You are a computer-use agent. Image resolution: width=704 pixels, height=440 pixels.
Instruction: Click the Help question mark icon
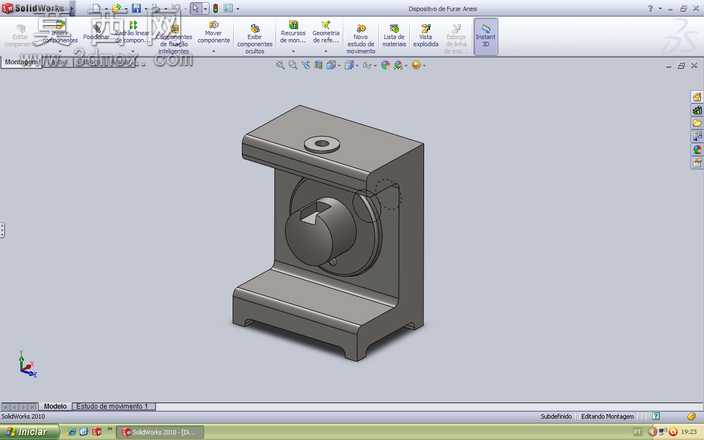650,9
